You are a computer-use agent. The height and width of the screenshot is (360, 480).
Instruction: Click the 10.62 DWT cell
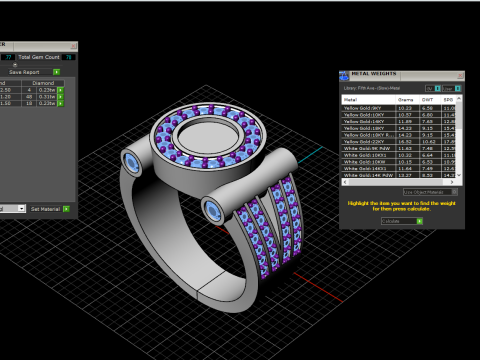429,142
